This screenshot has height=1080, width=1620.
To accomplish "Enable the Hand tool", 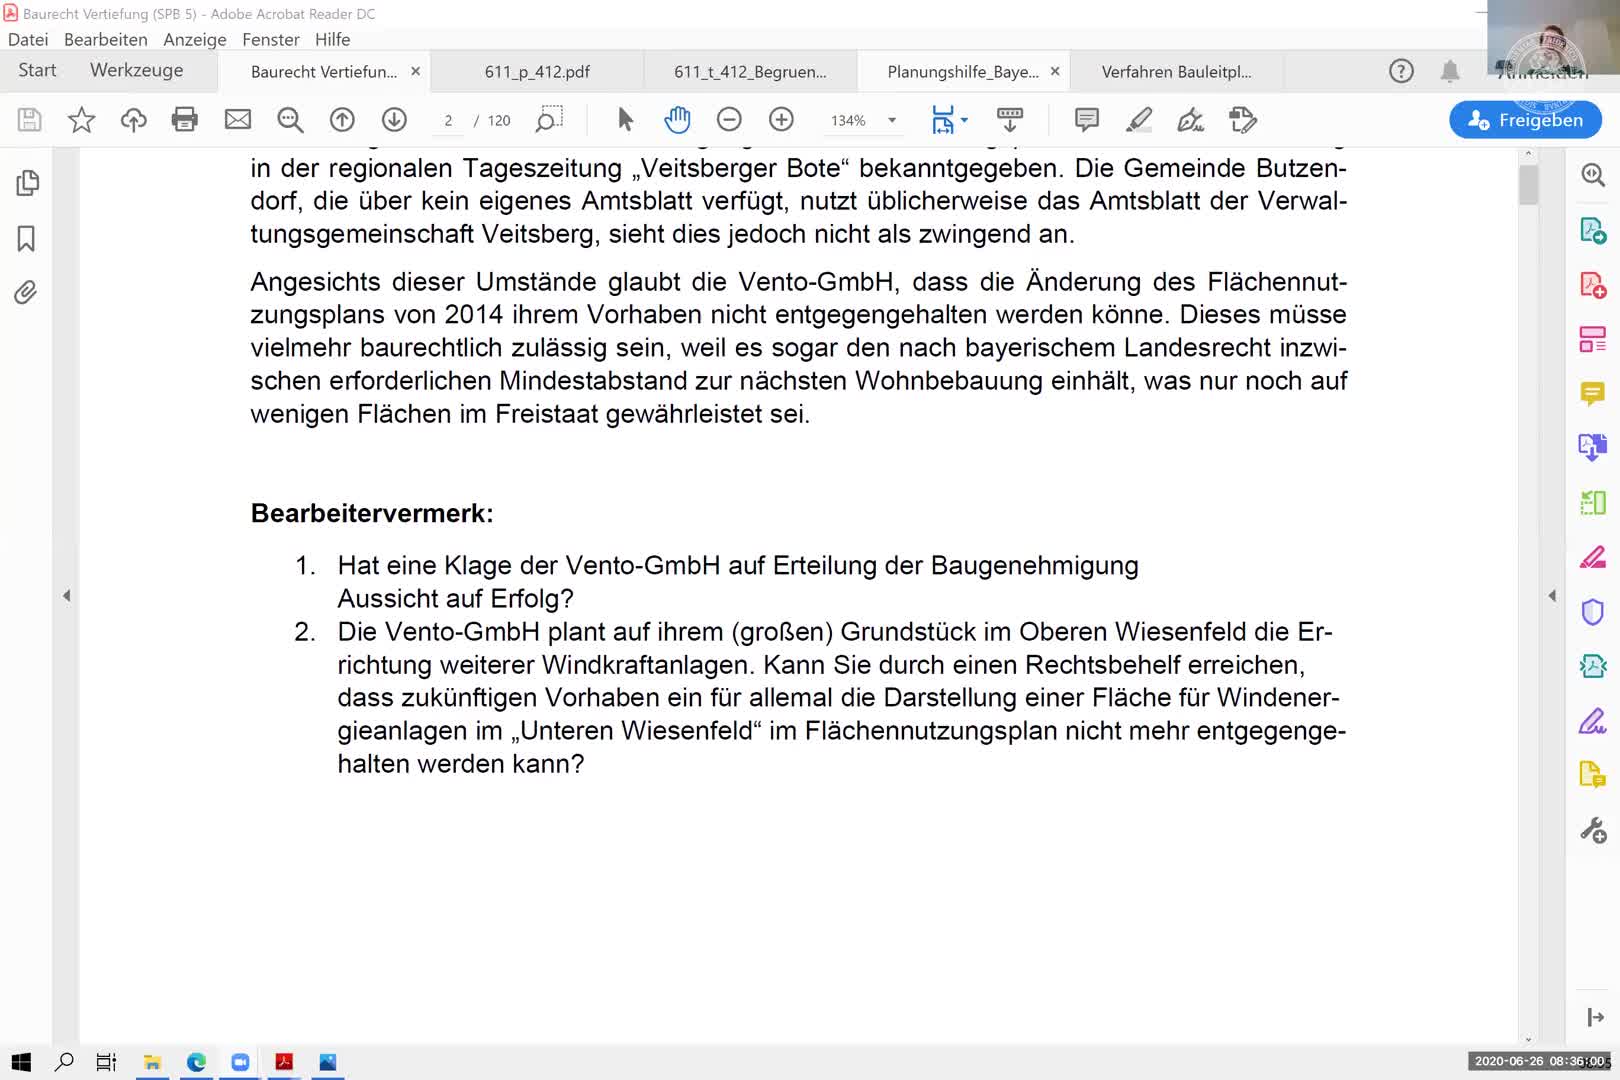I will click(677, 119).
